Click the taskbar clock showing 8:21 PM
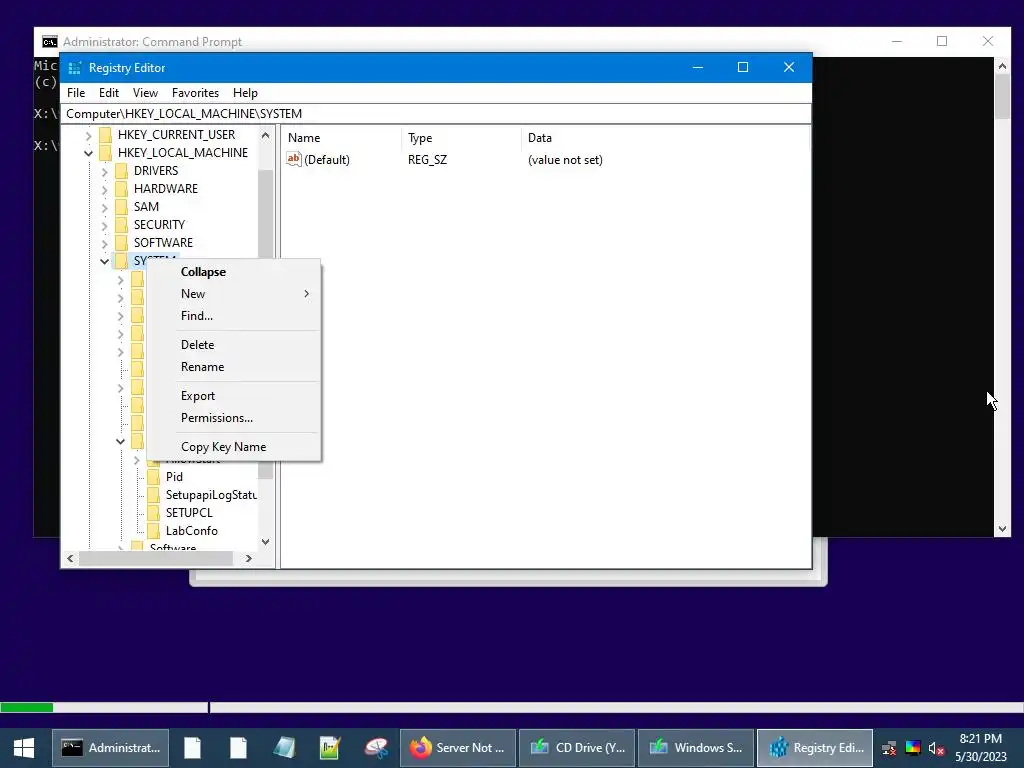 (x=981, y=748)
